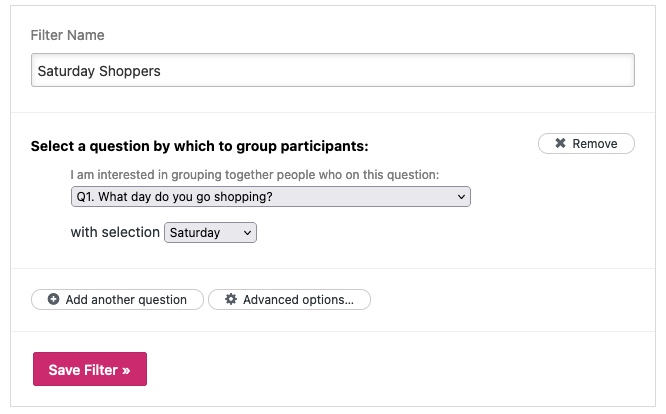Click the gear icon for advanced options

click(x=231, y=299)
